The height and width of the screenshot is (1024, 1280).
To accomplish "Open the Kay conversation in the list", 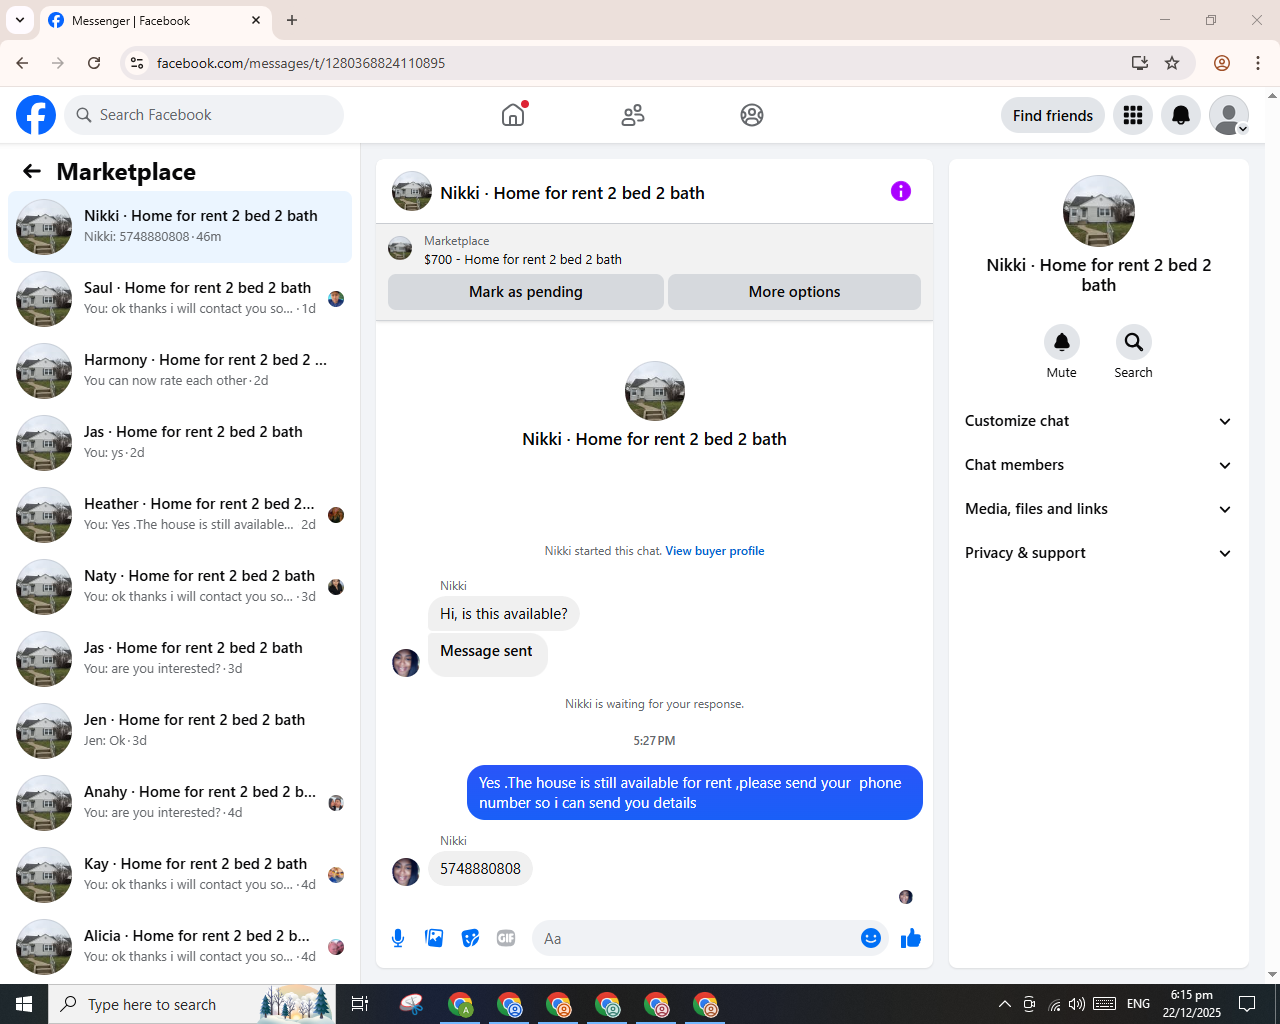I will [x=180, y=875].
